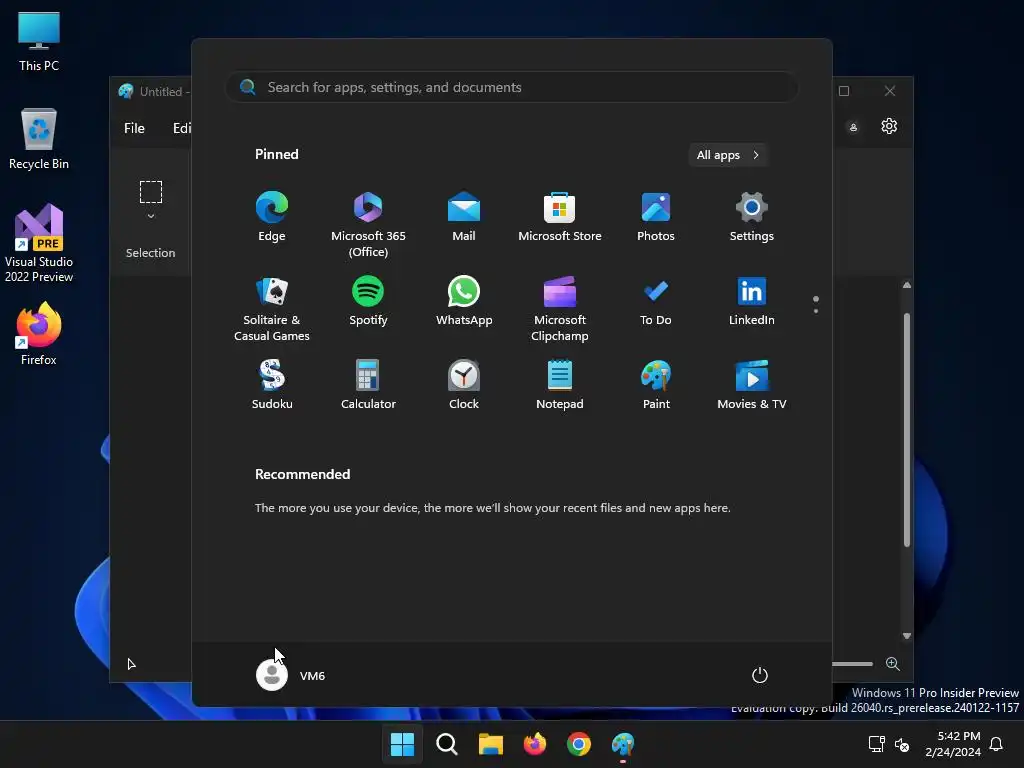Open the Mail app
The height and width of the screenshot is (768, 1024).
464,217
